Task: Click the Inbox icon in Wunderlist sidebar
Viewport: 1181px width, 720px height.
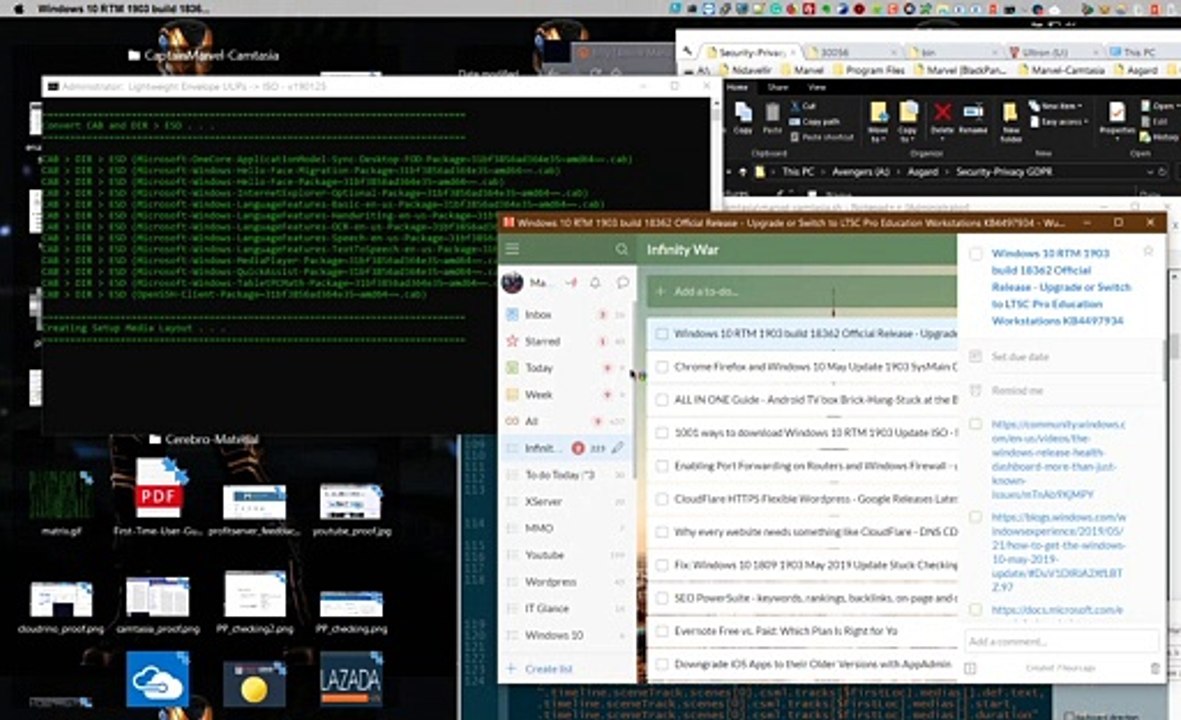Action: coord(512,314)
